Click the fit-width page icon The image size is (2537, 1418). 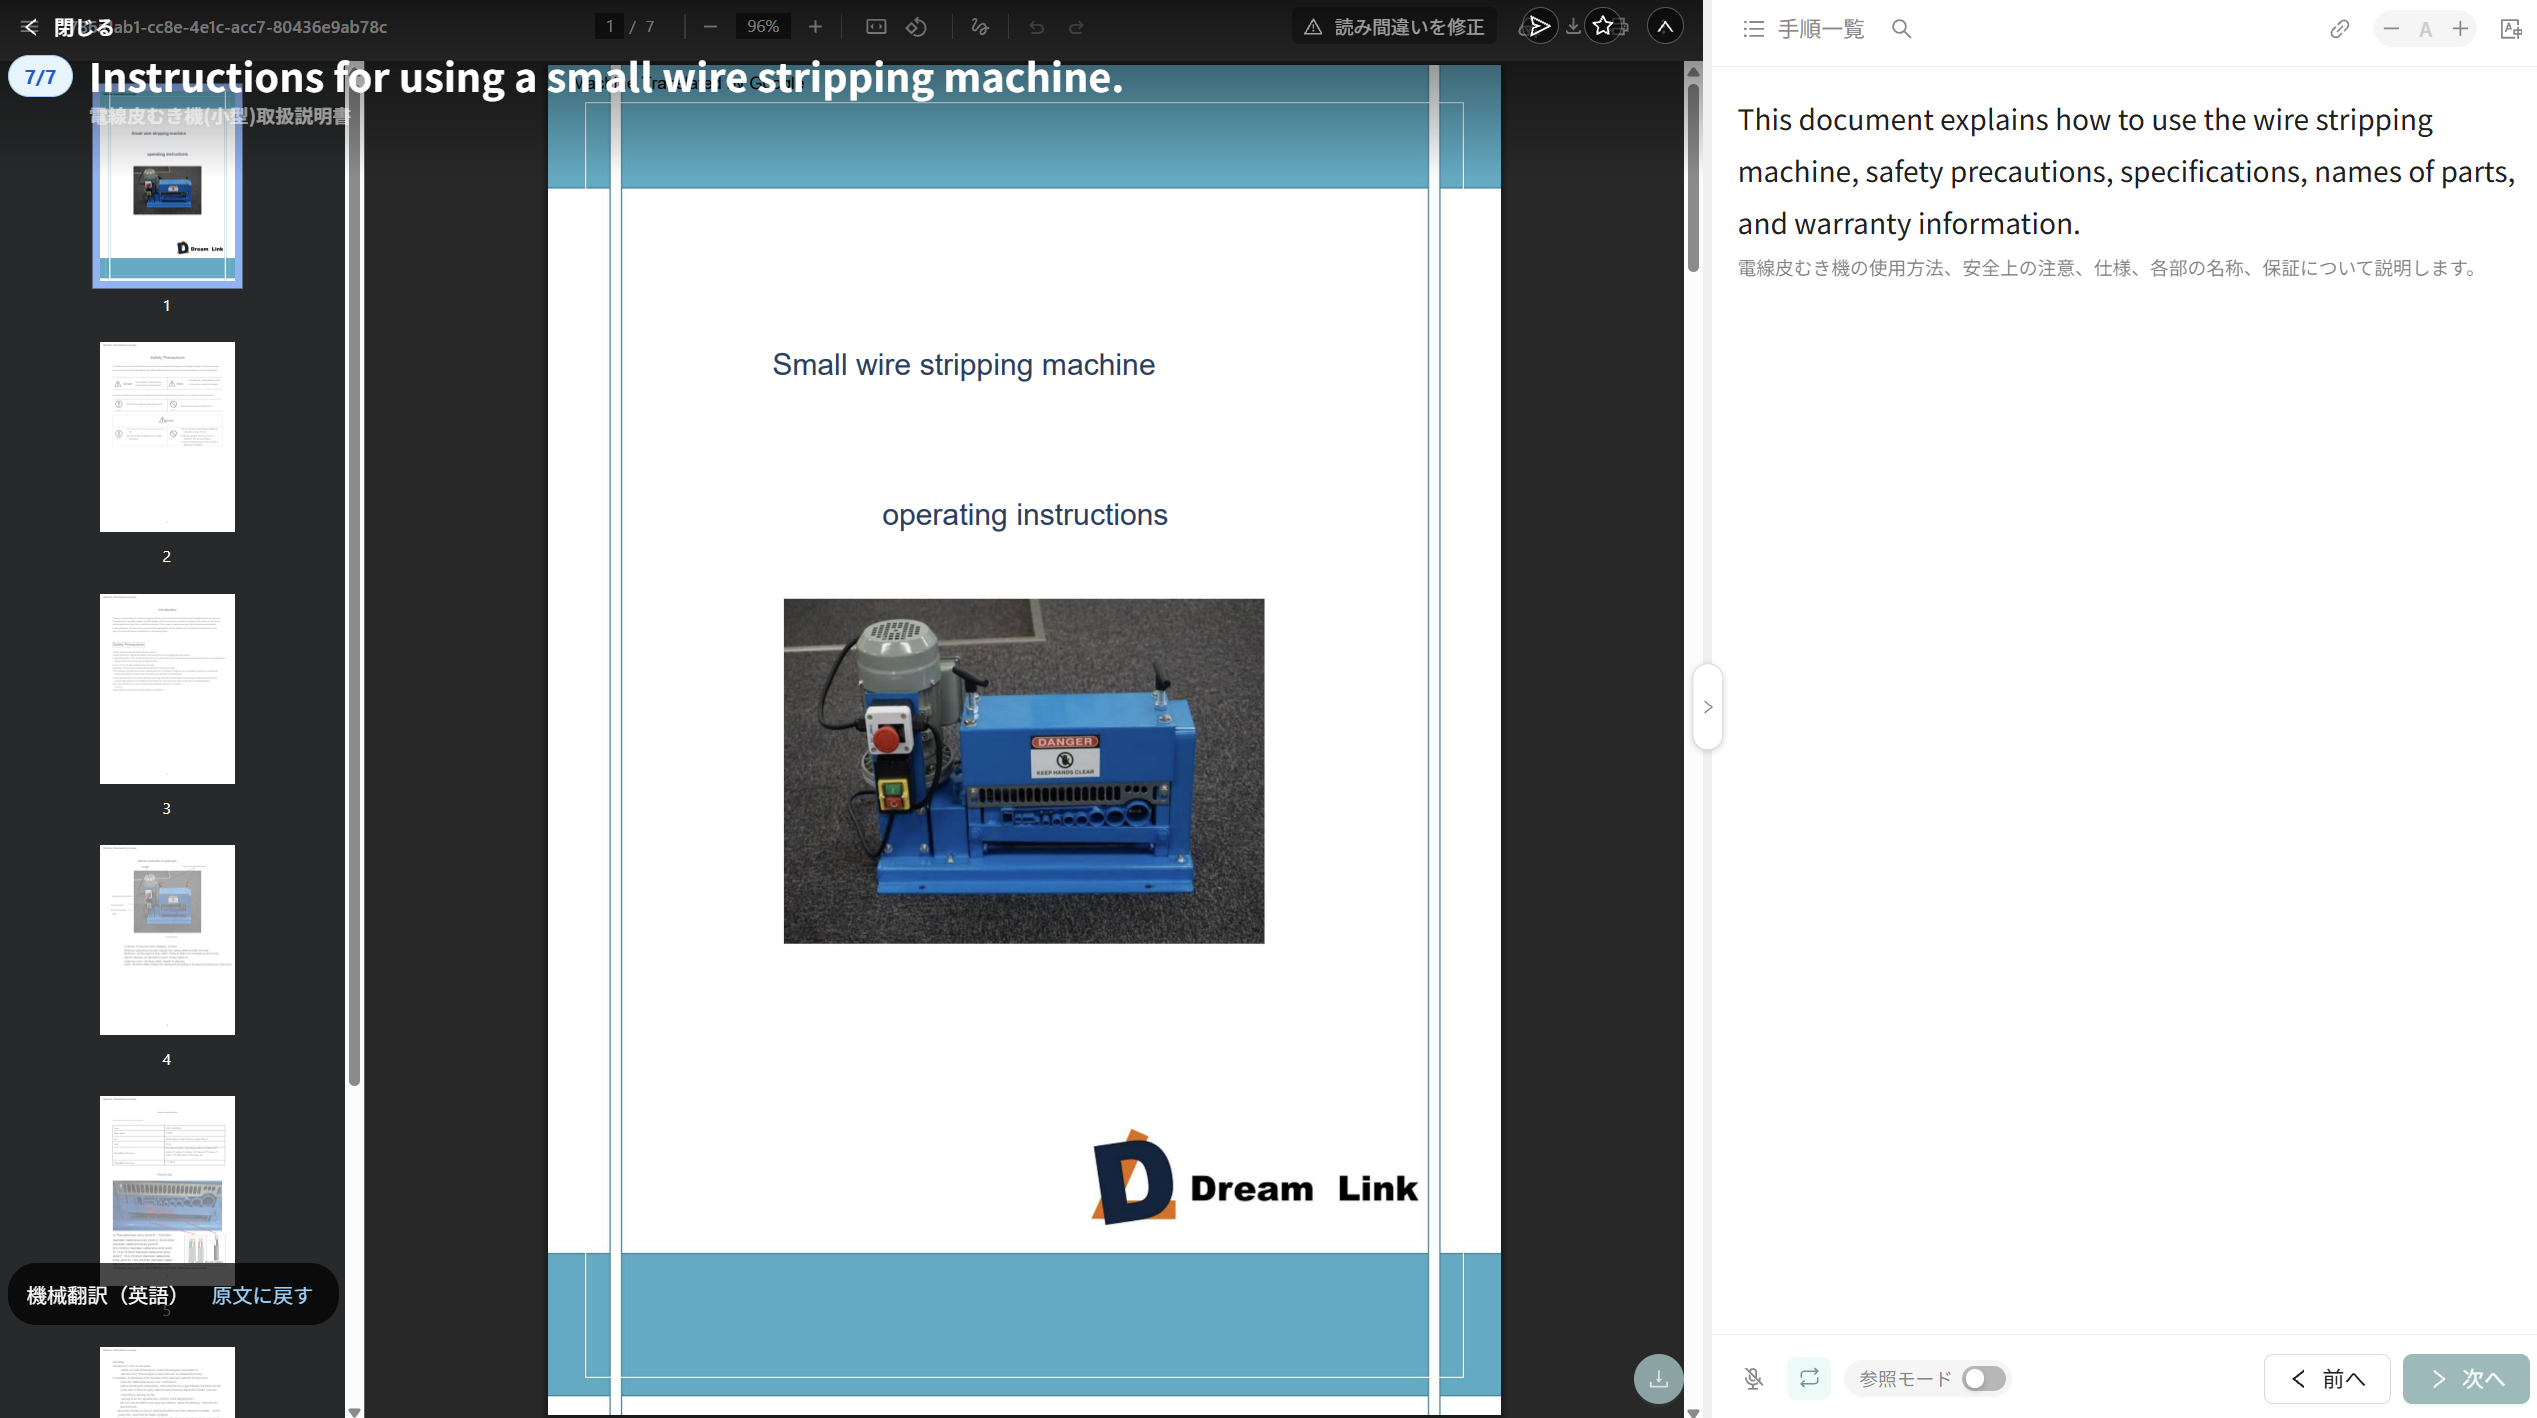(876, 27)
